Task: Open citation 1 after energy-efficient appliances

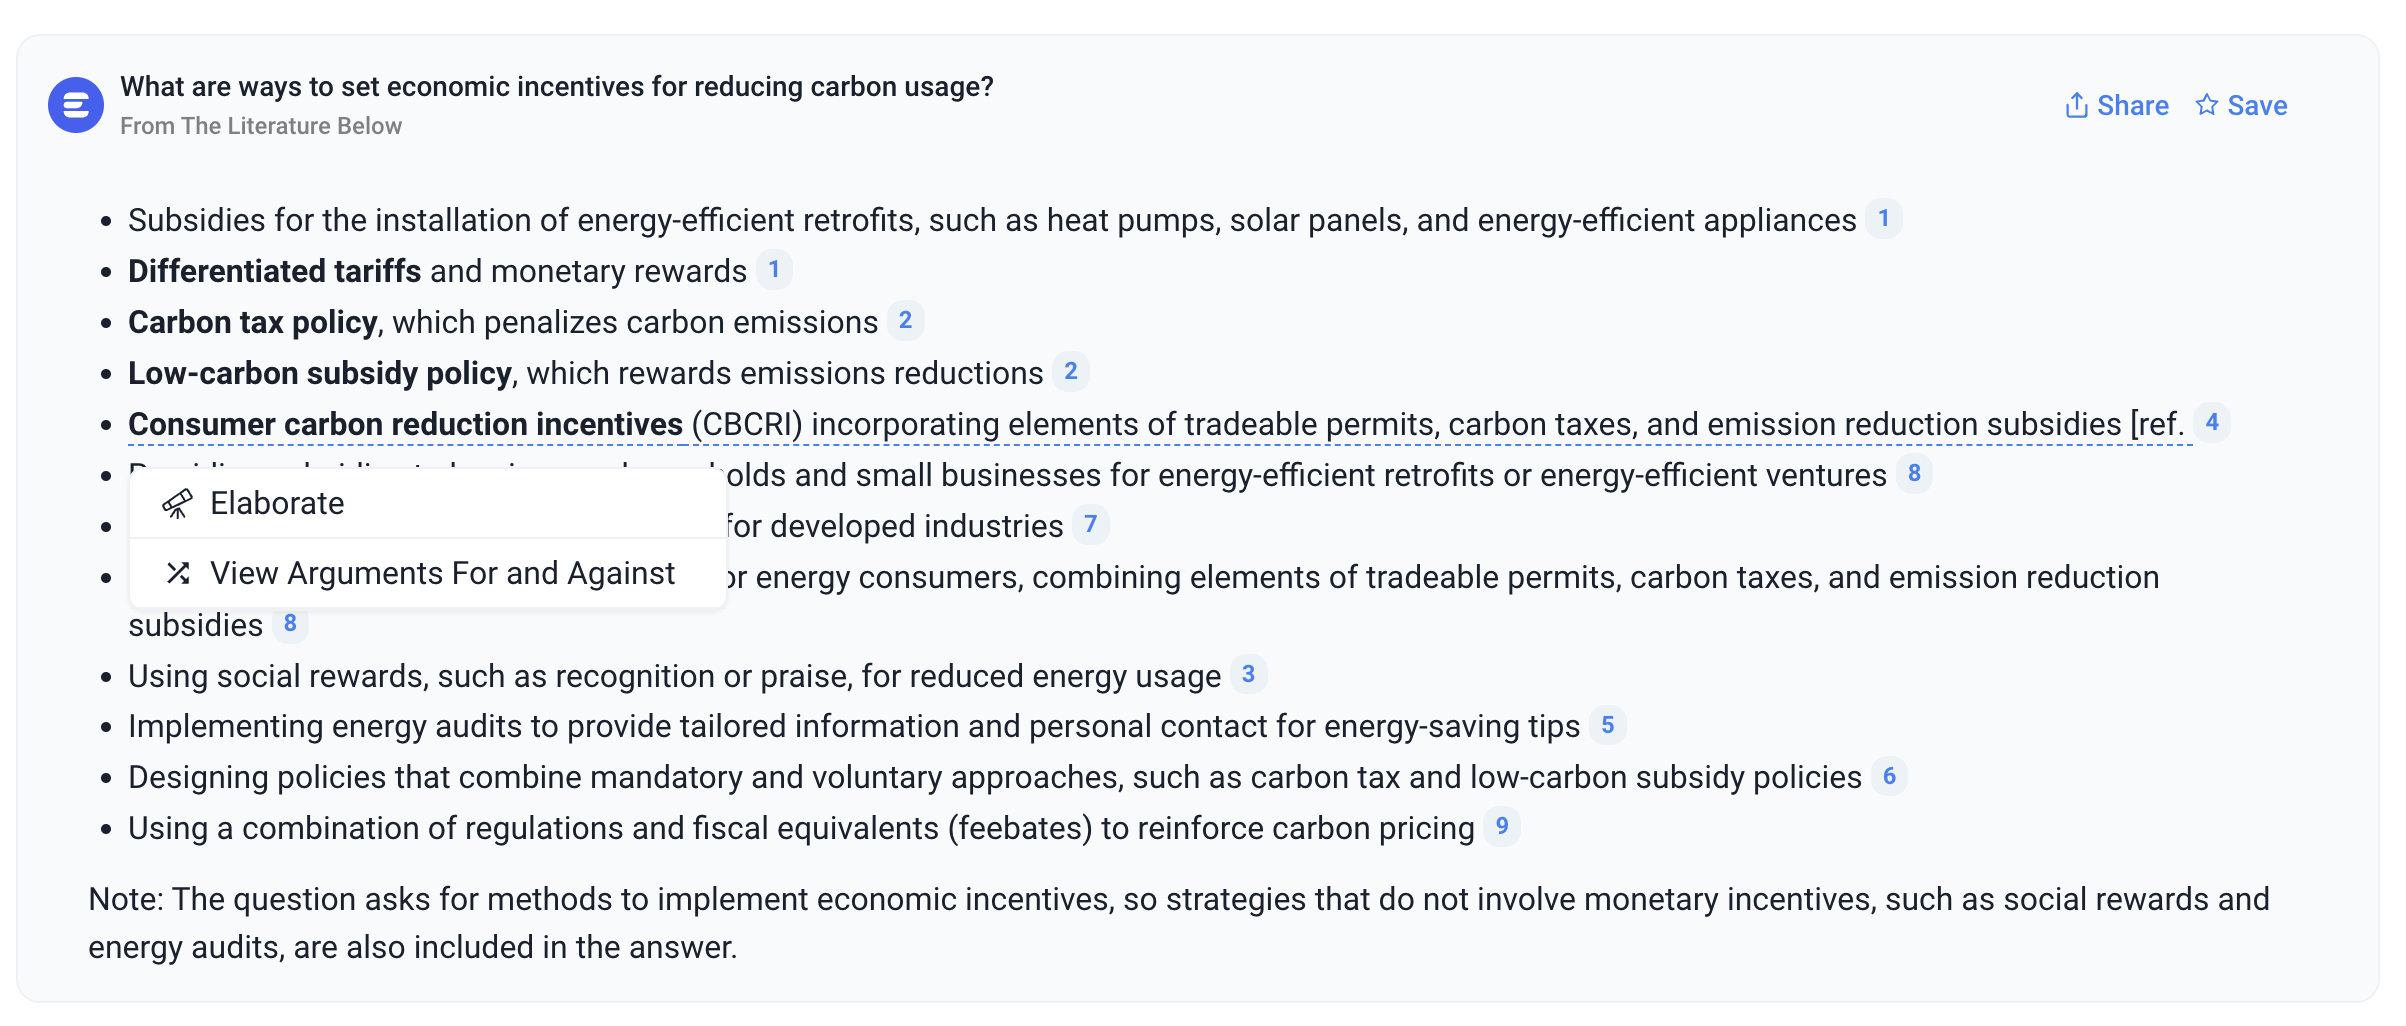Action: point(1883,219)
